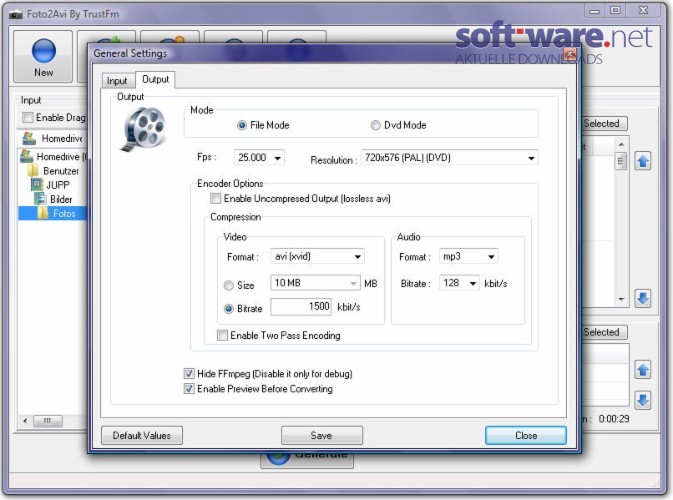Maximize the Foto2Avi window
673x500 pixels.
(x=615, y=10)
